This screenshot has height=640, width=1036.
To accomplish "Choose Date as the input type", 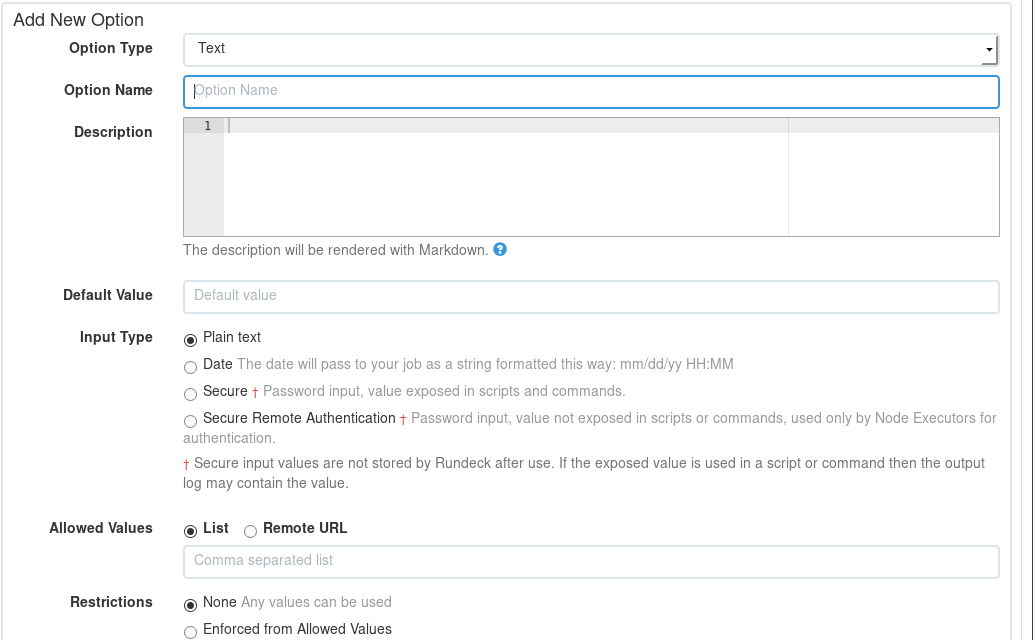I will pos(190,367).
